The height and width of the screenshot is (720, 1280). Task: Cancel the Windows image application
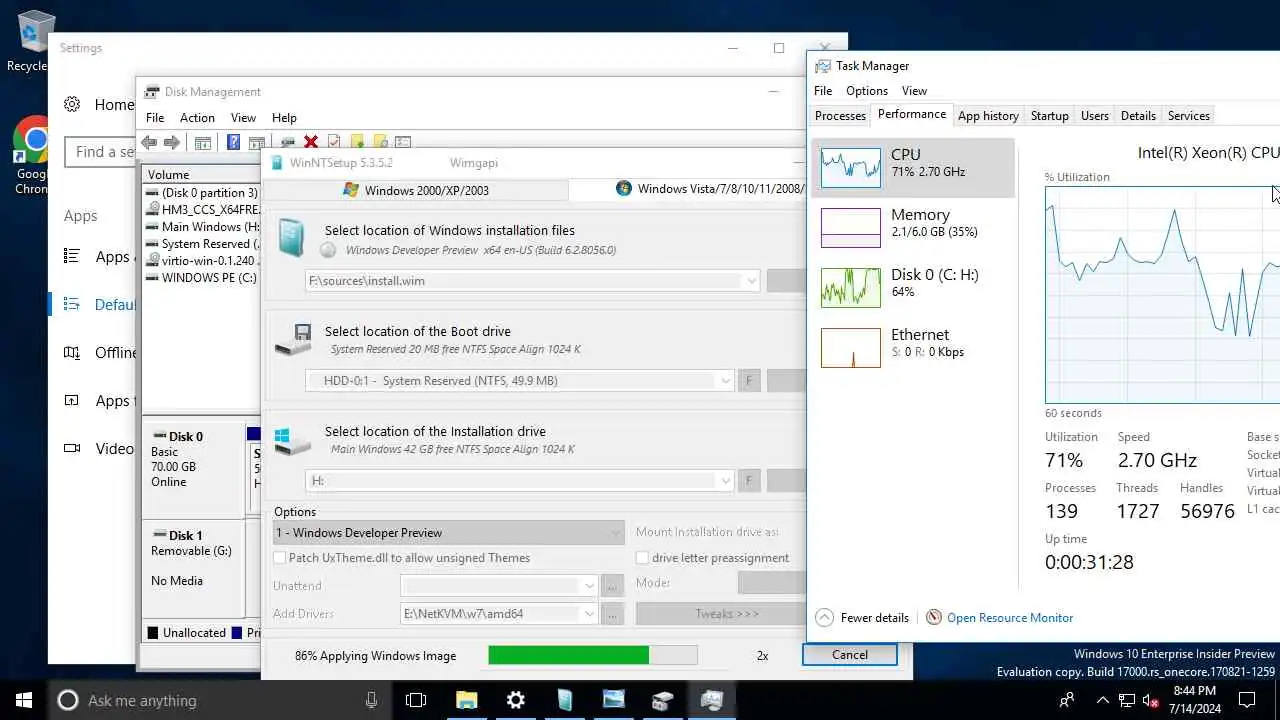pyautogui.click(x=849, y=655)
